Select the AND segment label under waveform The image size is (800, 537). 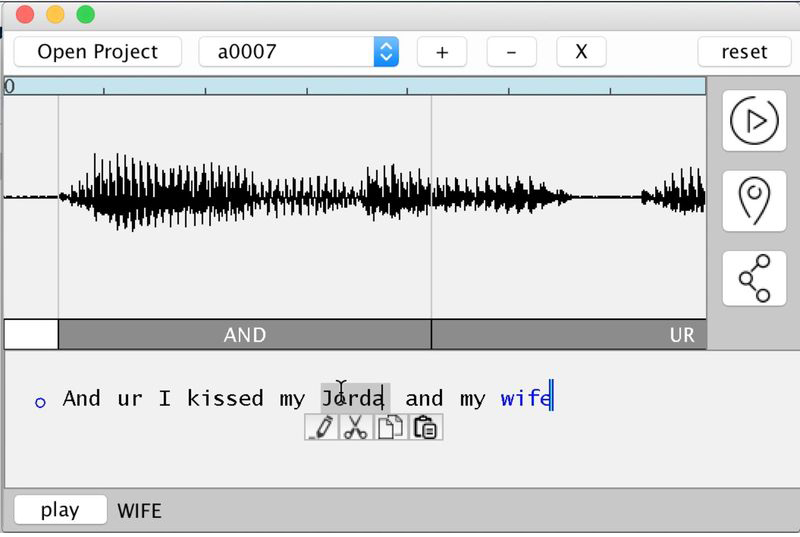tap(244, 335)
